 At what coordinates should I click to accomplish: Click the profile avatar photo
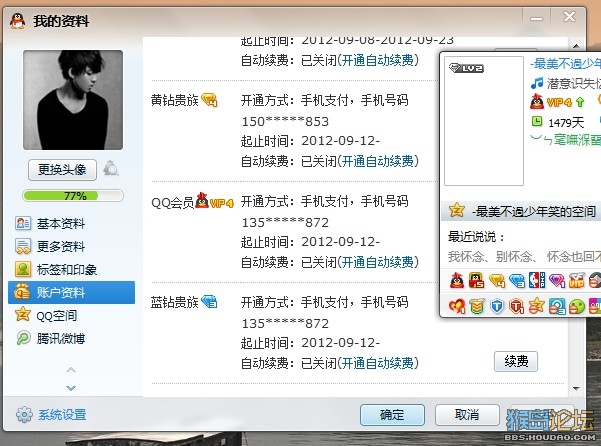coord(73,100)
